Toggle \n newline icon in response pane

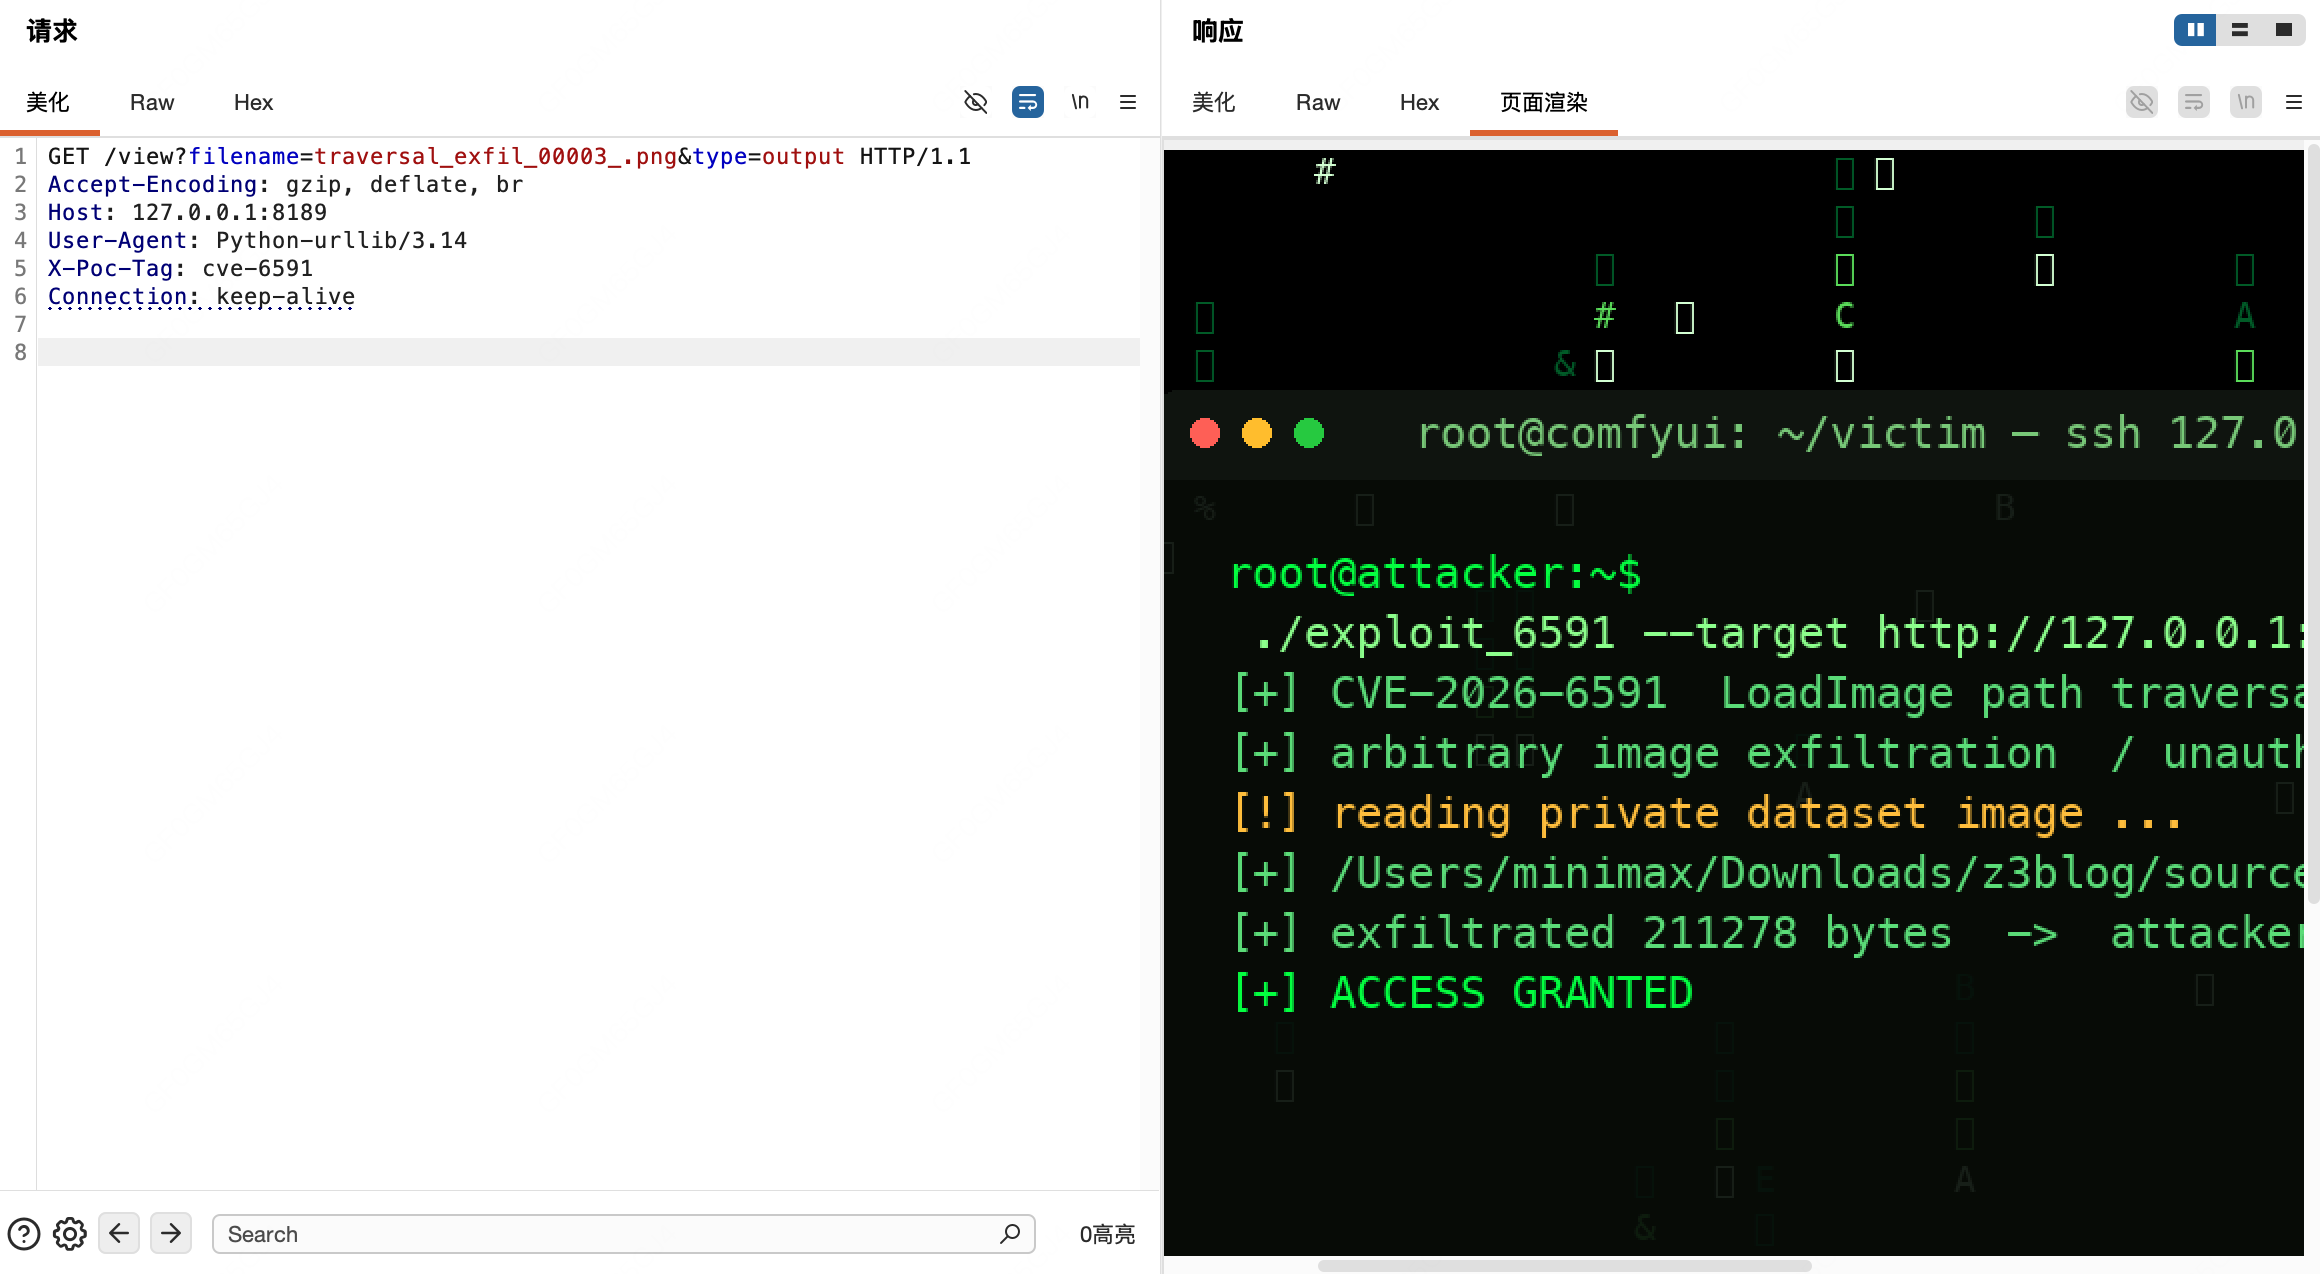(x=2246, y=102)
